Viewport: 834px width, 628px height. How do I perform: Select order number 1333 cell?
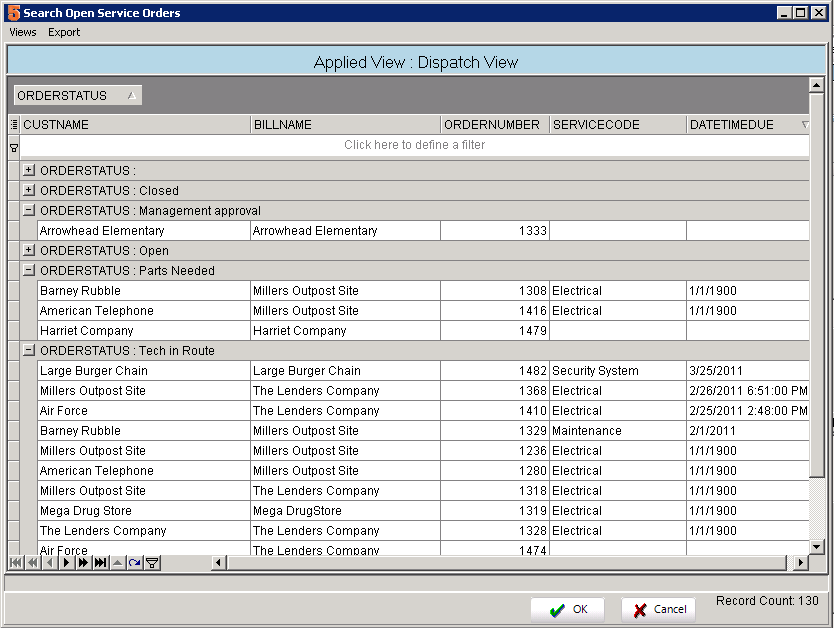(495, 231)
